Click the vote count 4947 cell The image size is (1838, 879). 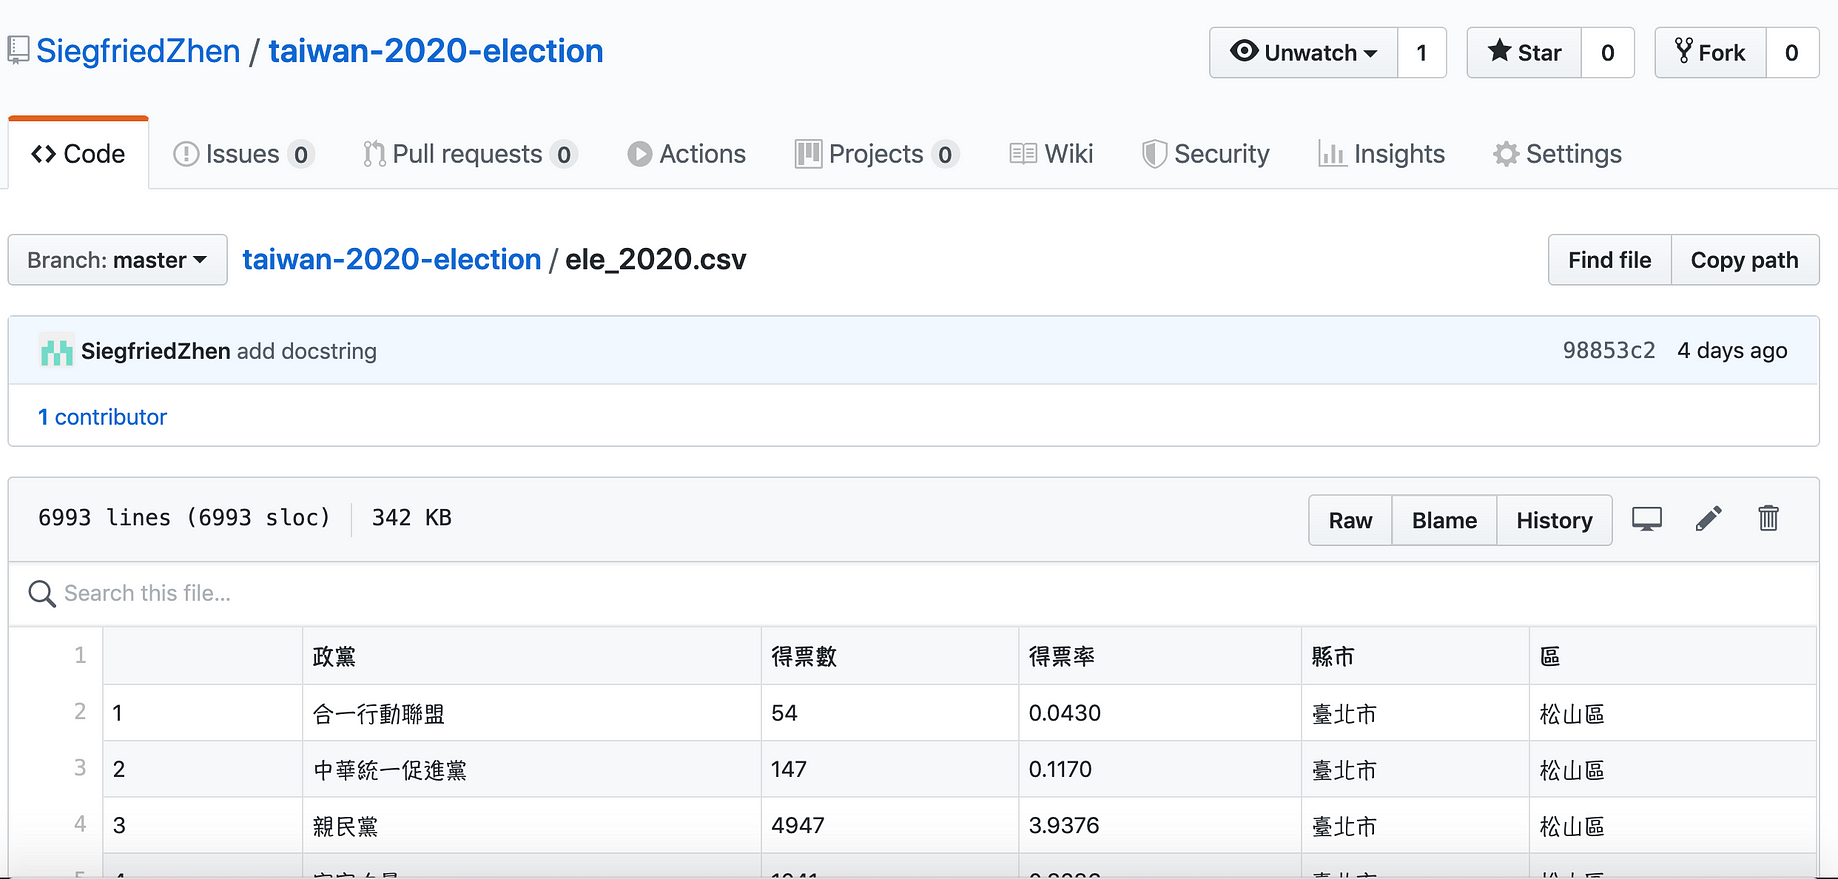coord(889,825)
